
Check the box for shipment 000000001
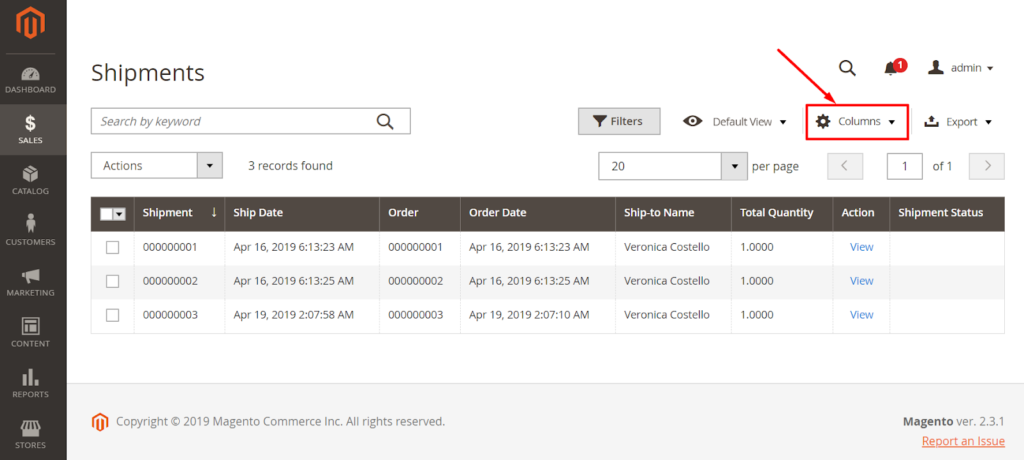112,247
